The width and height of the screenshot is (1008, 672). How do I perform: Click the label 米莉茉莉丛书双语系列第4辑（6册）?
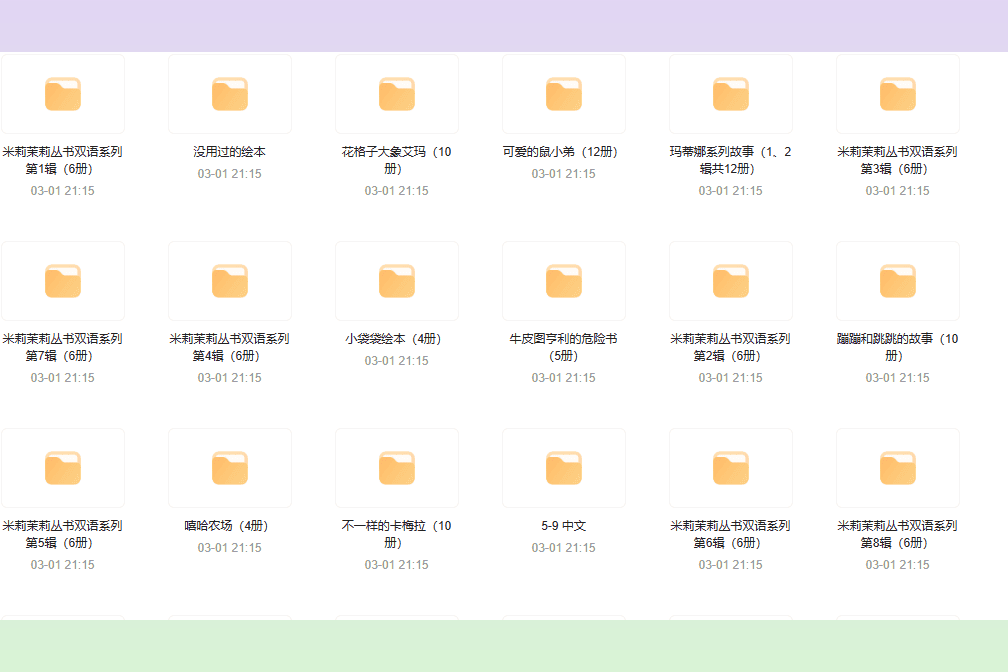tap(230, 347)
